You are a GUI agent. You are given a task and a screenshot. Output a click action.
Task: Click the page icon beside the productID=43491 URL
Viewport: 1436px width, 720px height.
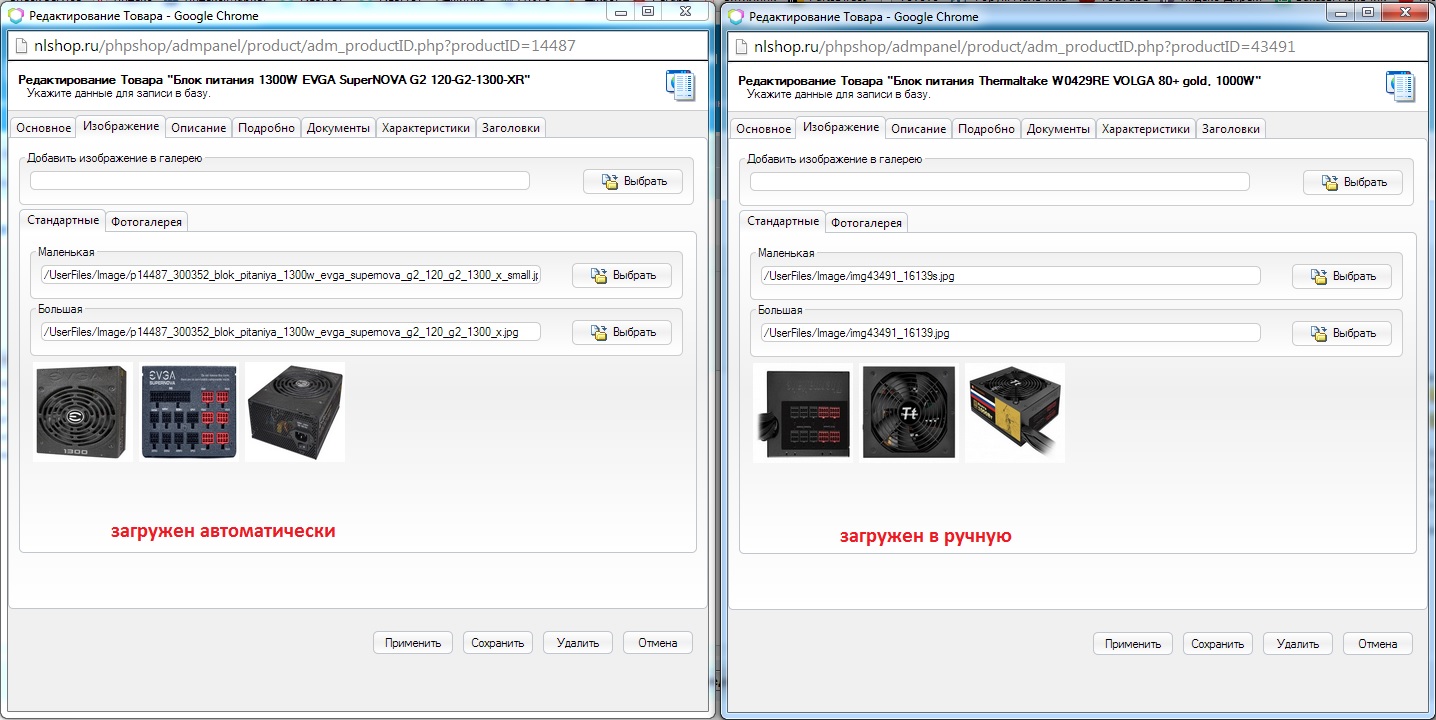point(739,46)
